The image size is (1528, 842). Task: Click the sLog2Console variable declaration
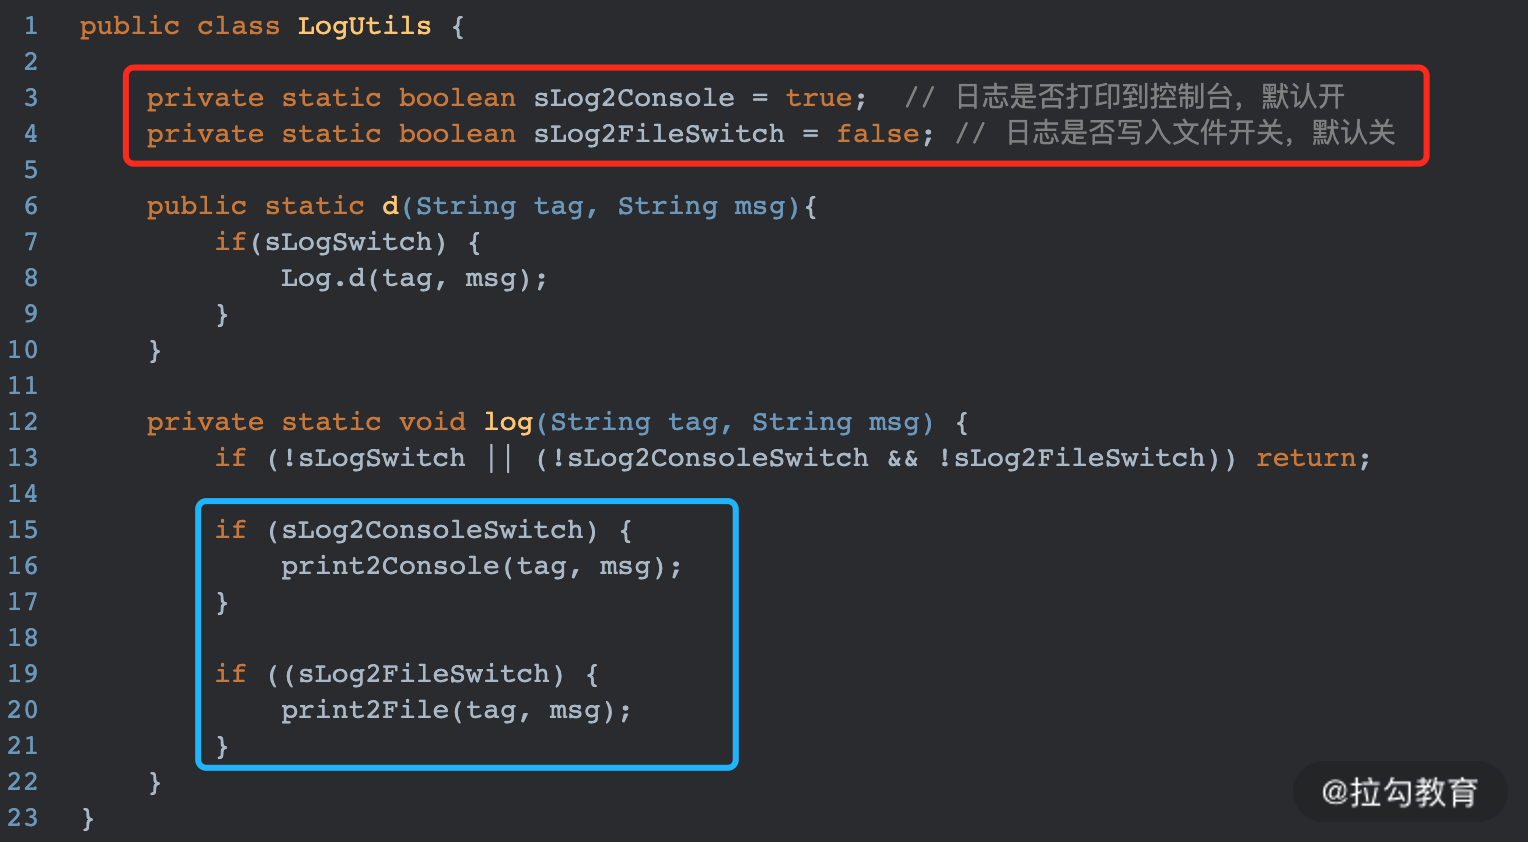(x=634, y=98)
